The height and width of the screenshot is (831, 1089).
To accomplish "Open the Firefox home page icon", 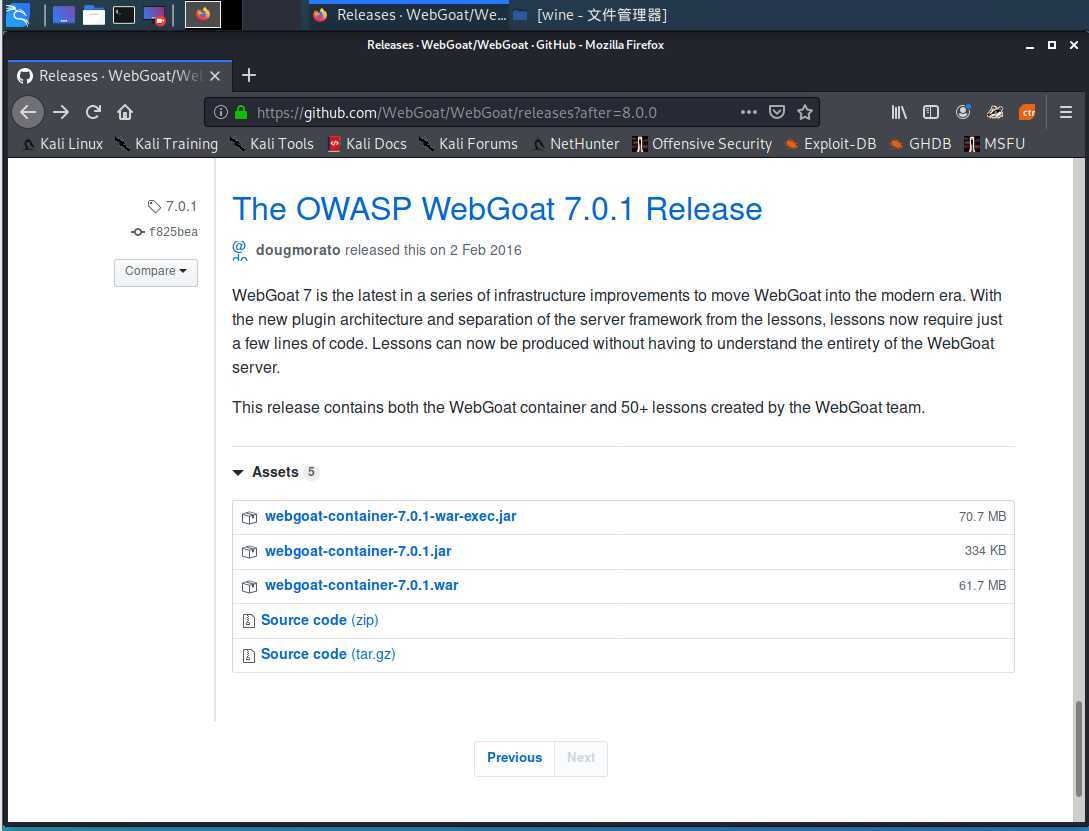I will (x=125, y=112).
